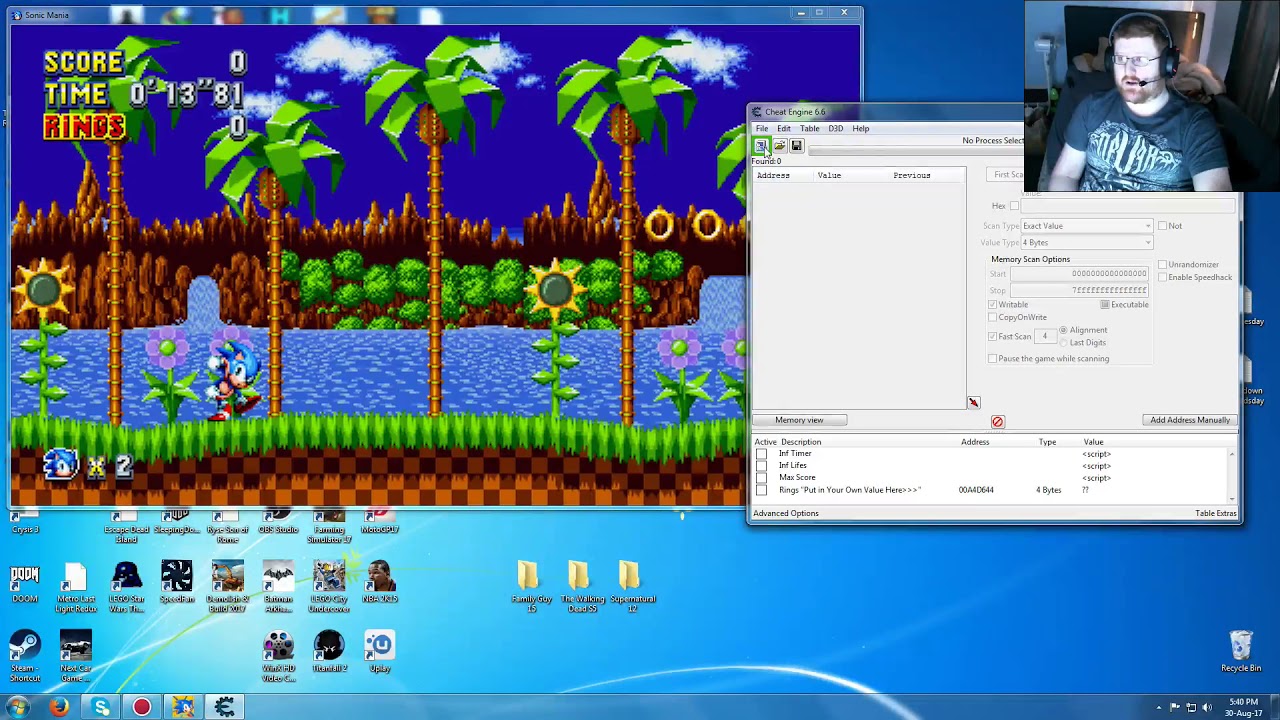This screenshot has width=1280, height=720.
Task: Click the Memory view button
Action: 799,420
